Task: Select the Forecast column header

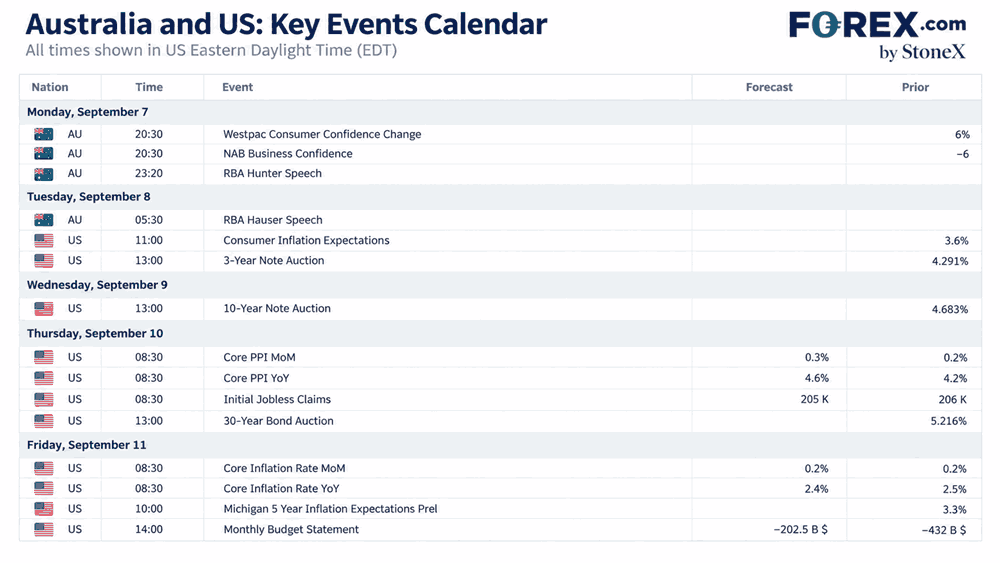Action: [769, 87]
